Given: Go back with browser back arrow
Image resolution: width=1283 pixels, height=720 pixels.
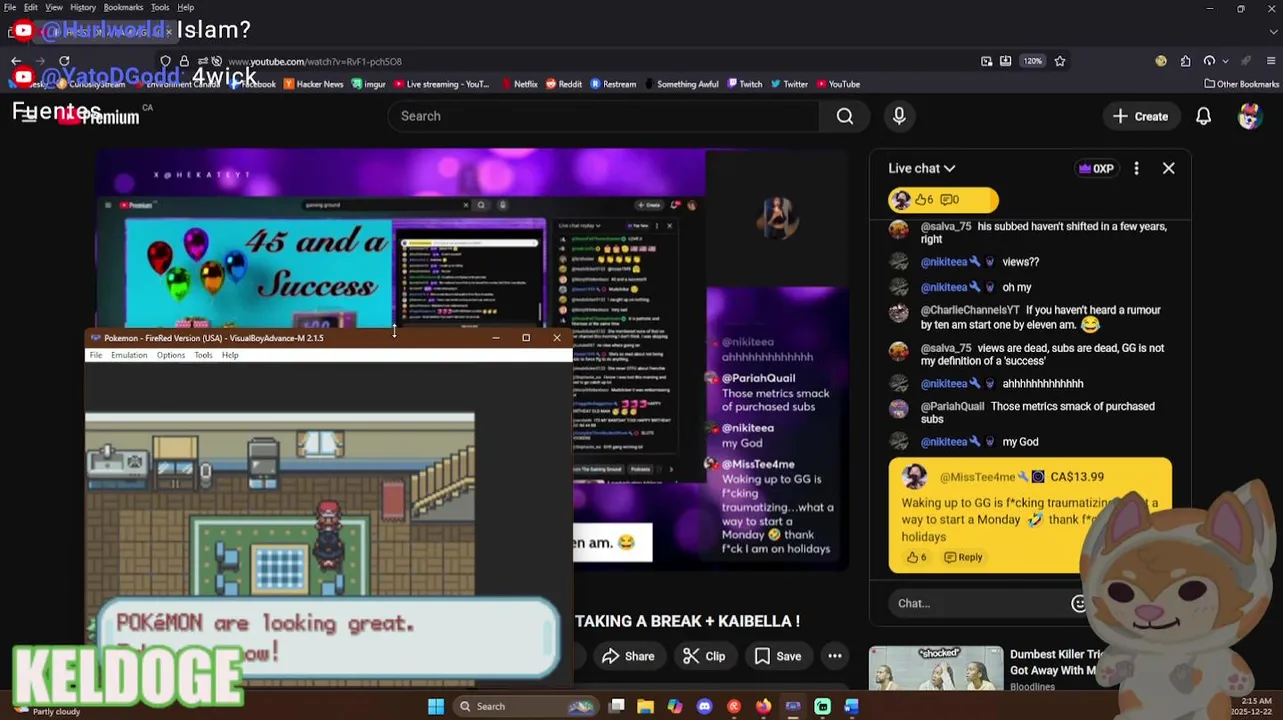Looking at the screenshot, I should [16, 61].
